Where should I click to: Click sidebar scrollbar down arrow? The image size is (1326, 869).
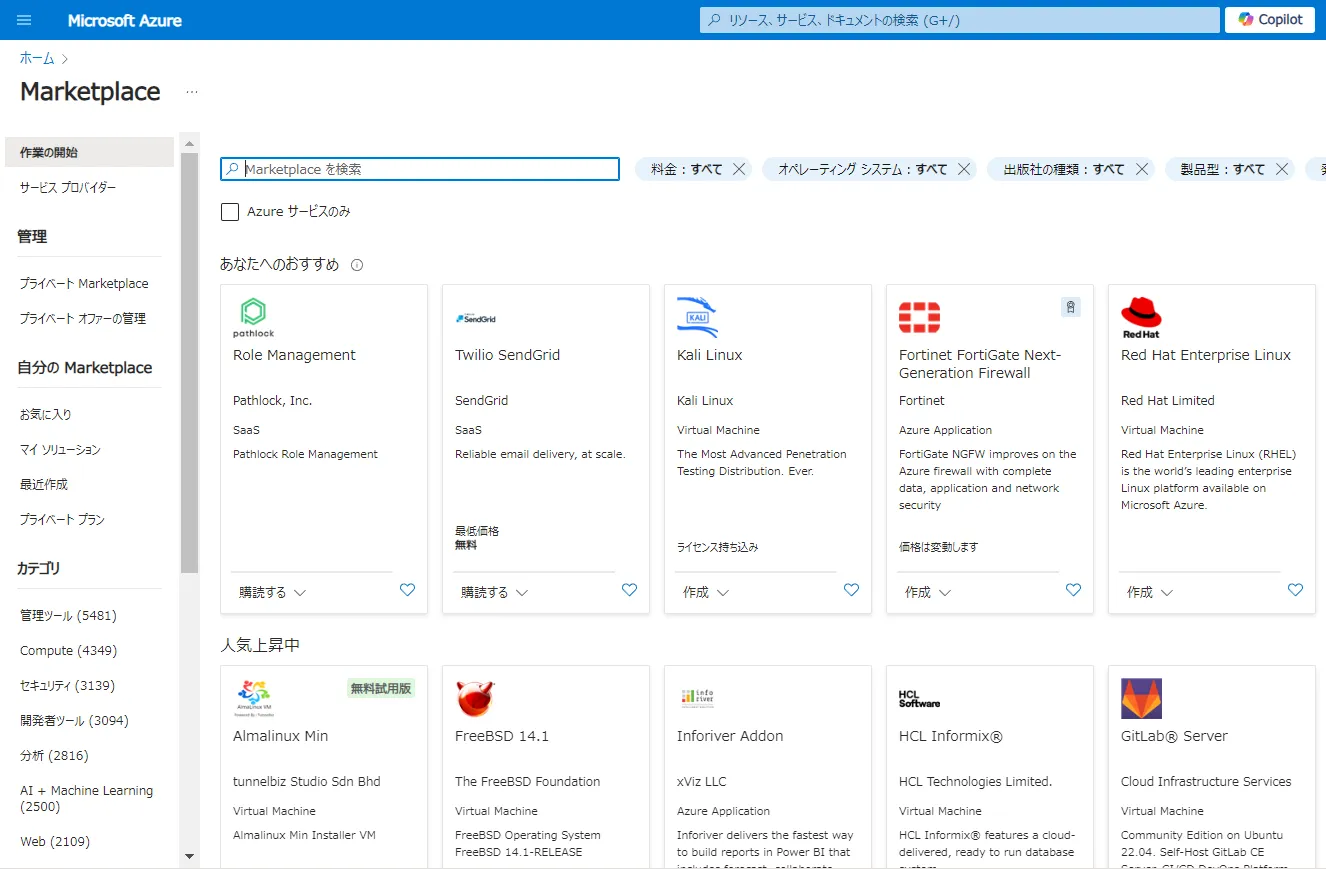[x=190, y=856]
